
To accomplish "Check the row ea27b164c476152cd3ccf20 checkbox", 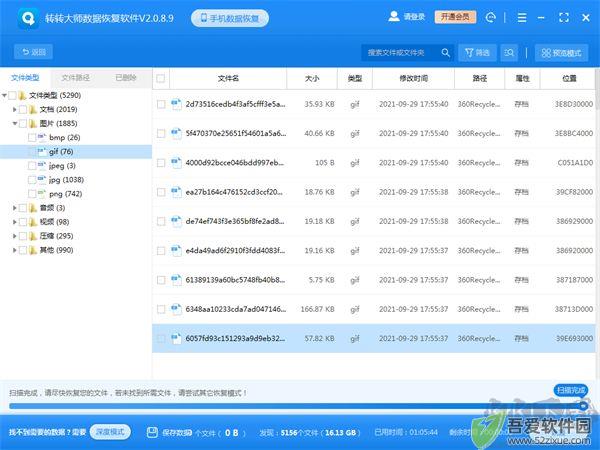I will pyautogui.click(x=161, y=192).
